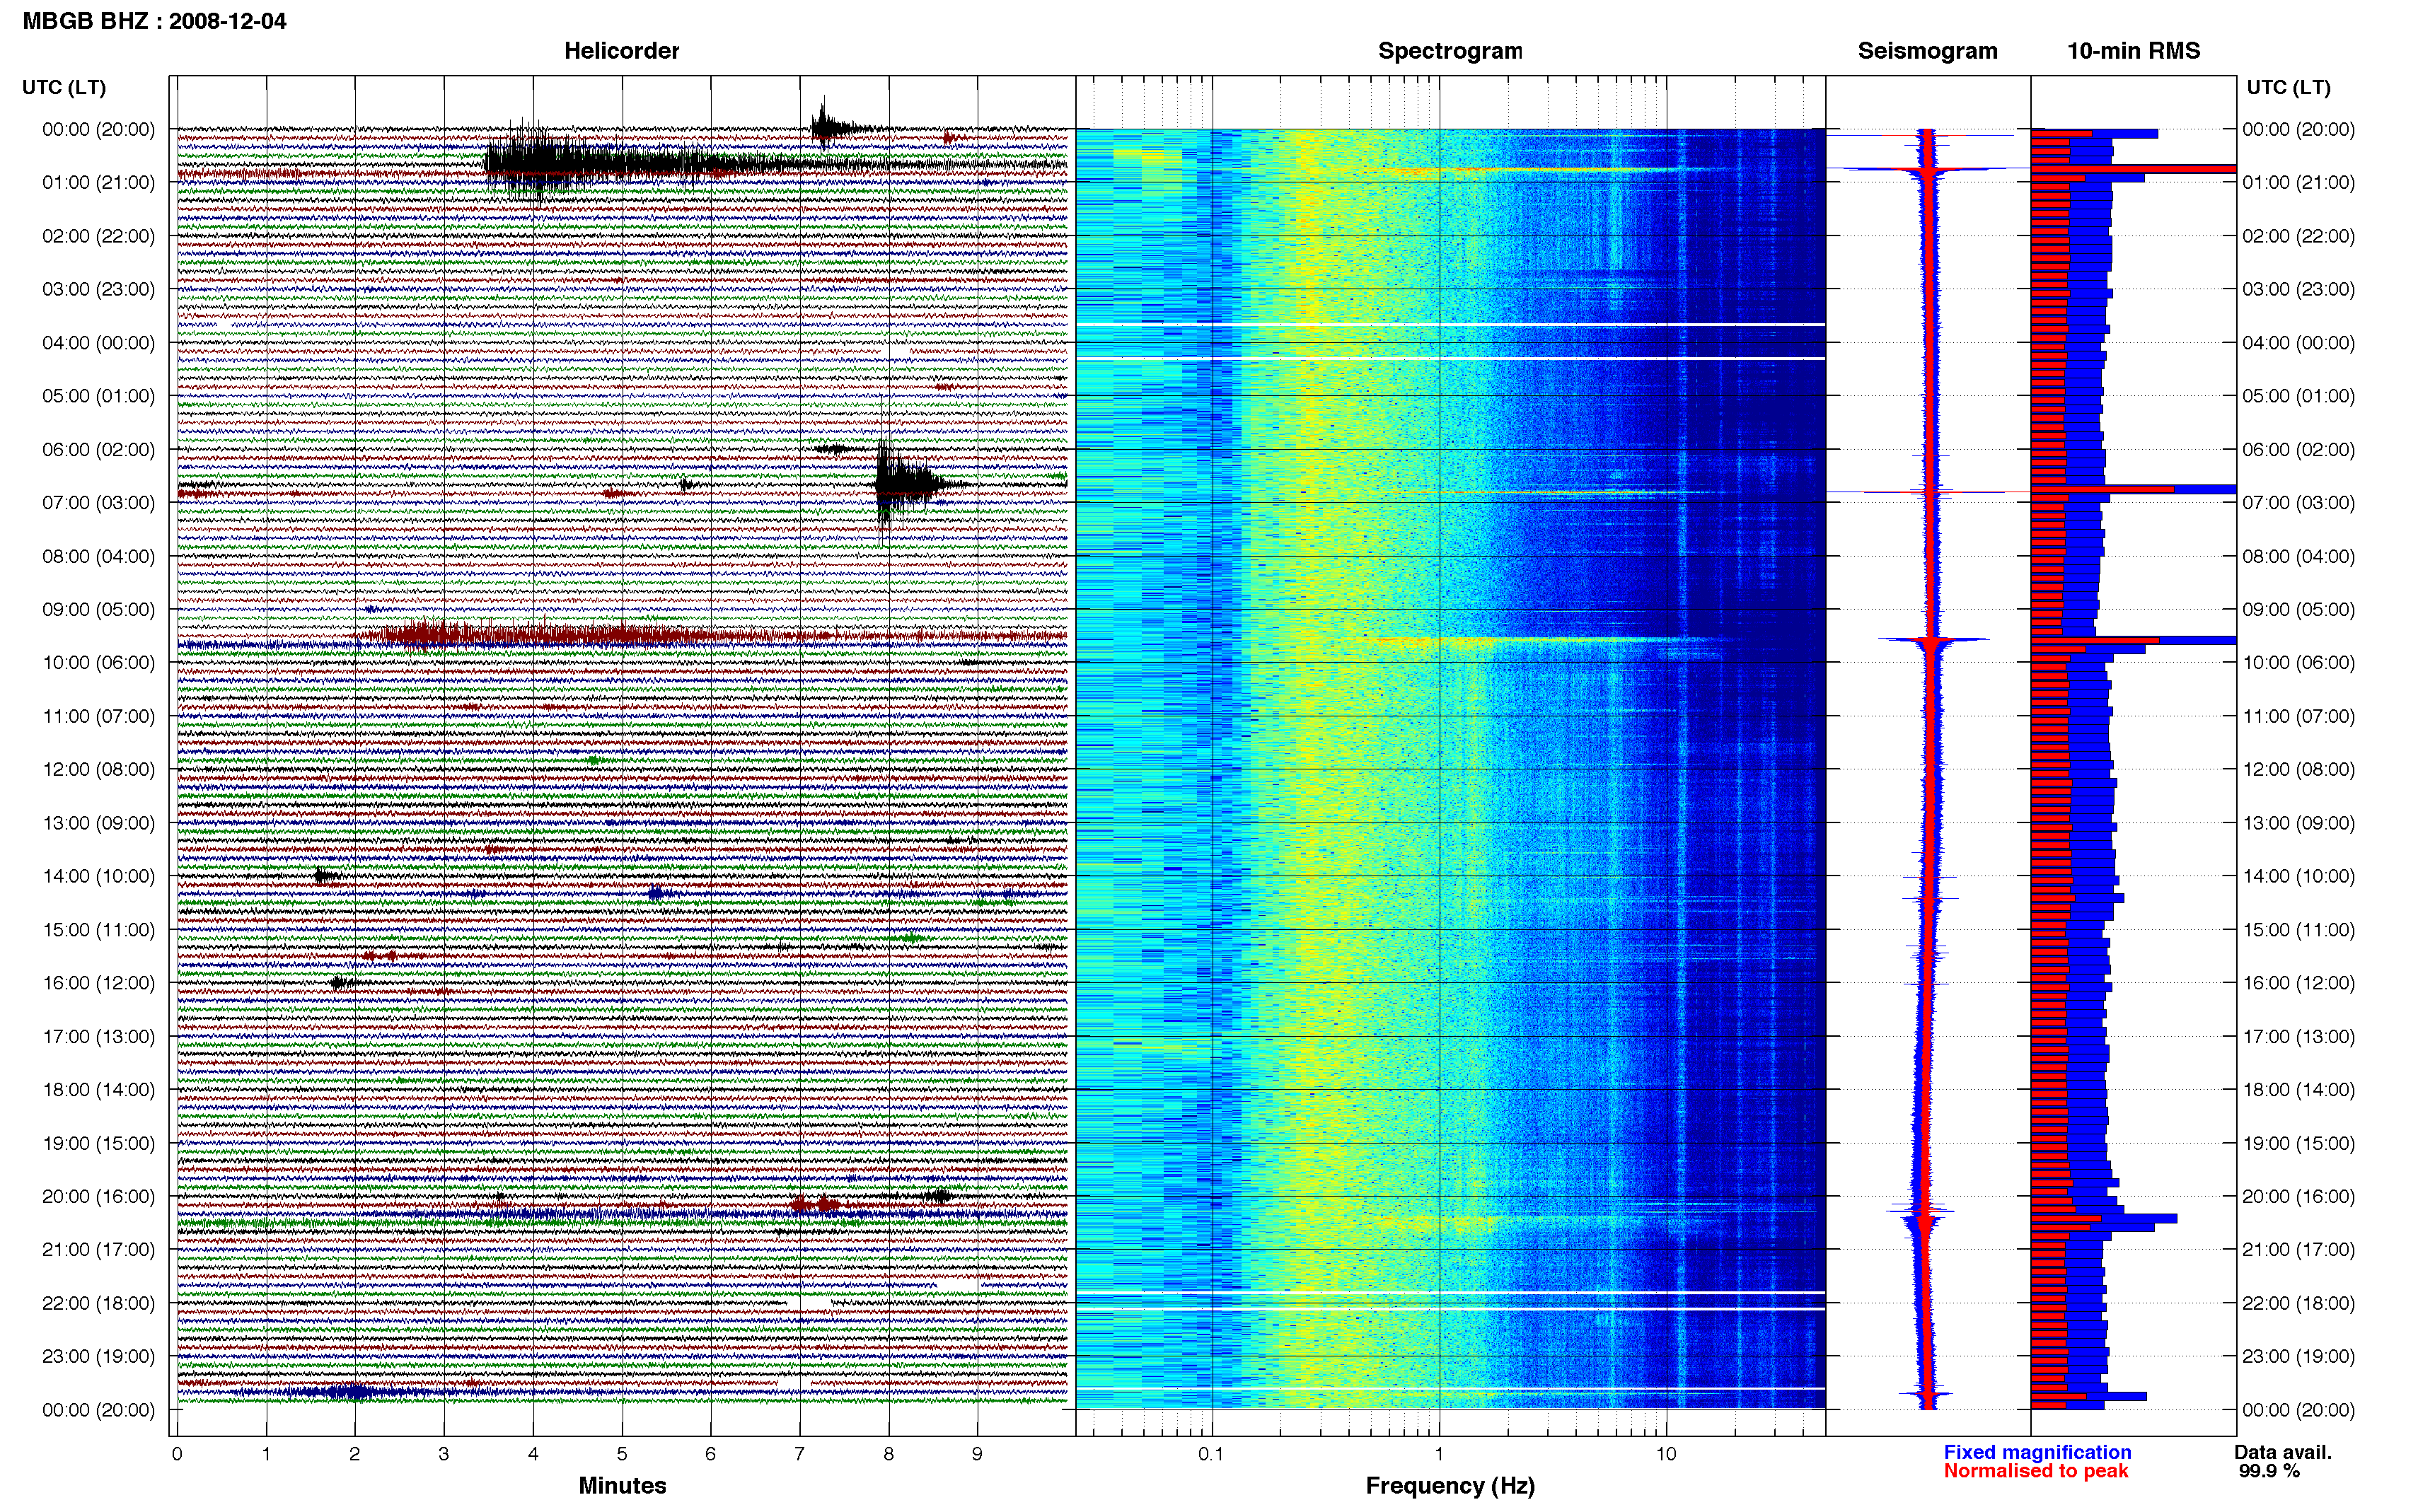Click the left 23:00 (19:00) time label
The height and width of the screenshot is (1512, 2418).
(x=98, y=1356)
